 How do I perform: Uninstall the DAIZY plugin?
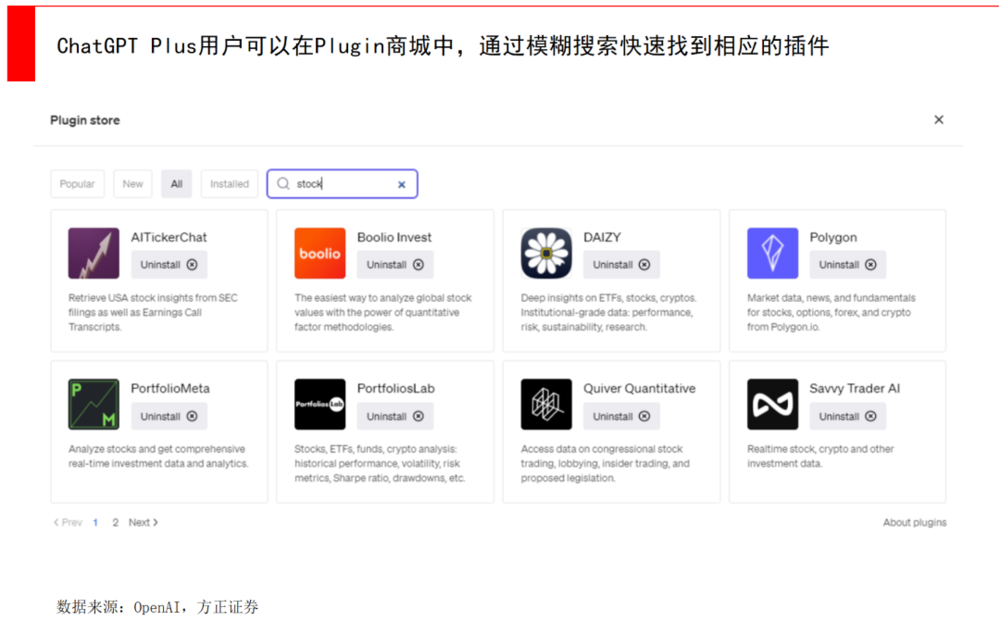click(621, 264)
